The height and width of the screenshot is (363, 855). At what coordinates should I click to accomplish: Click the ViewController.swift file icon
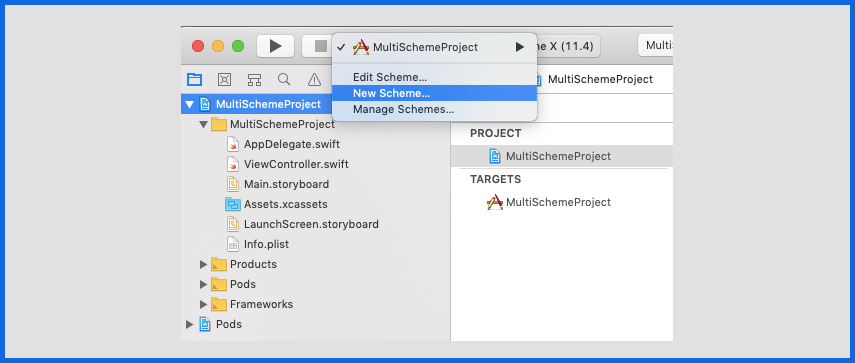coord(233,164)
